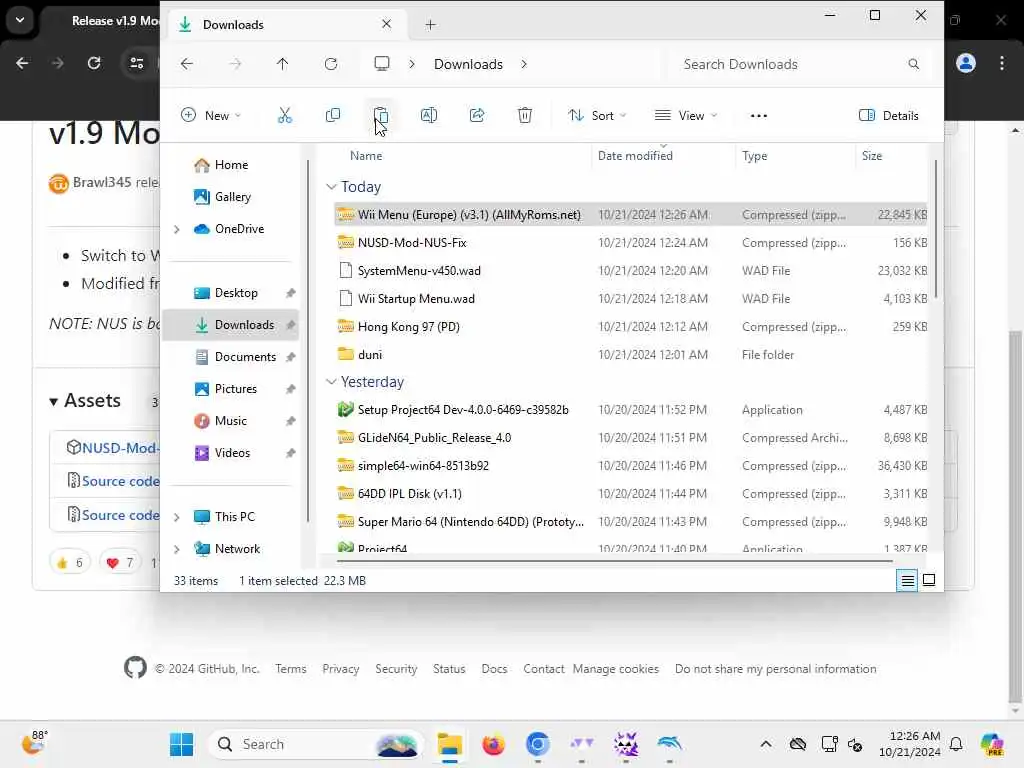Click the Windows Start button

[181, 744]
